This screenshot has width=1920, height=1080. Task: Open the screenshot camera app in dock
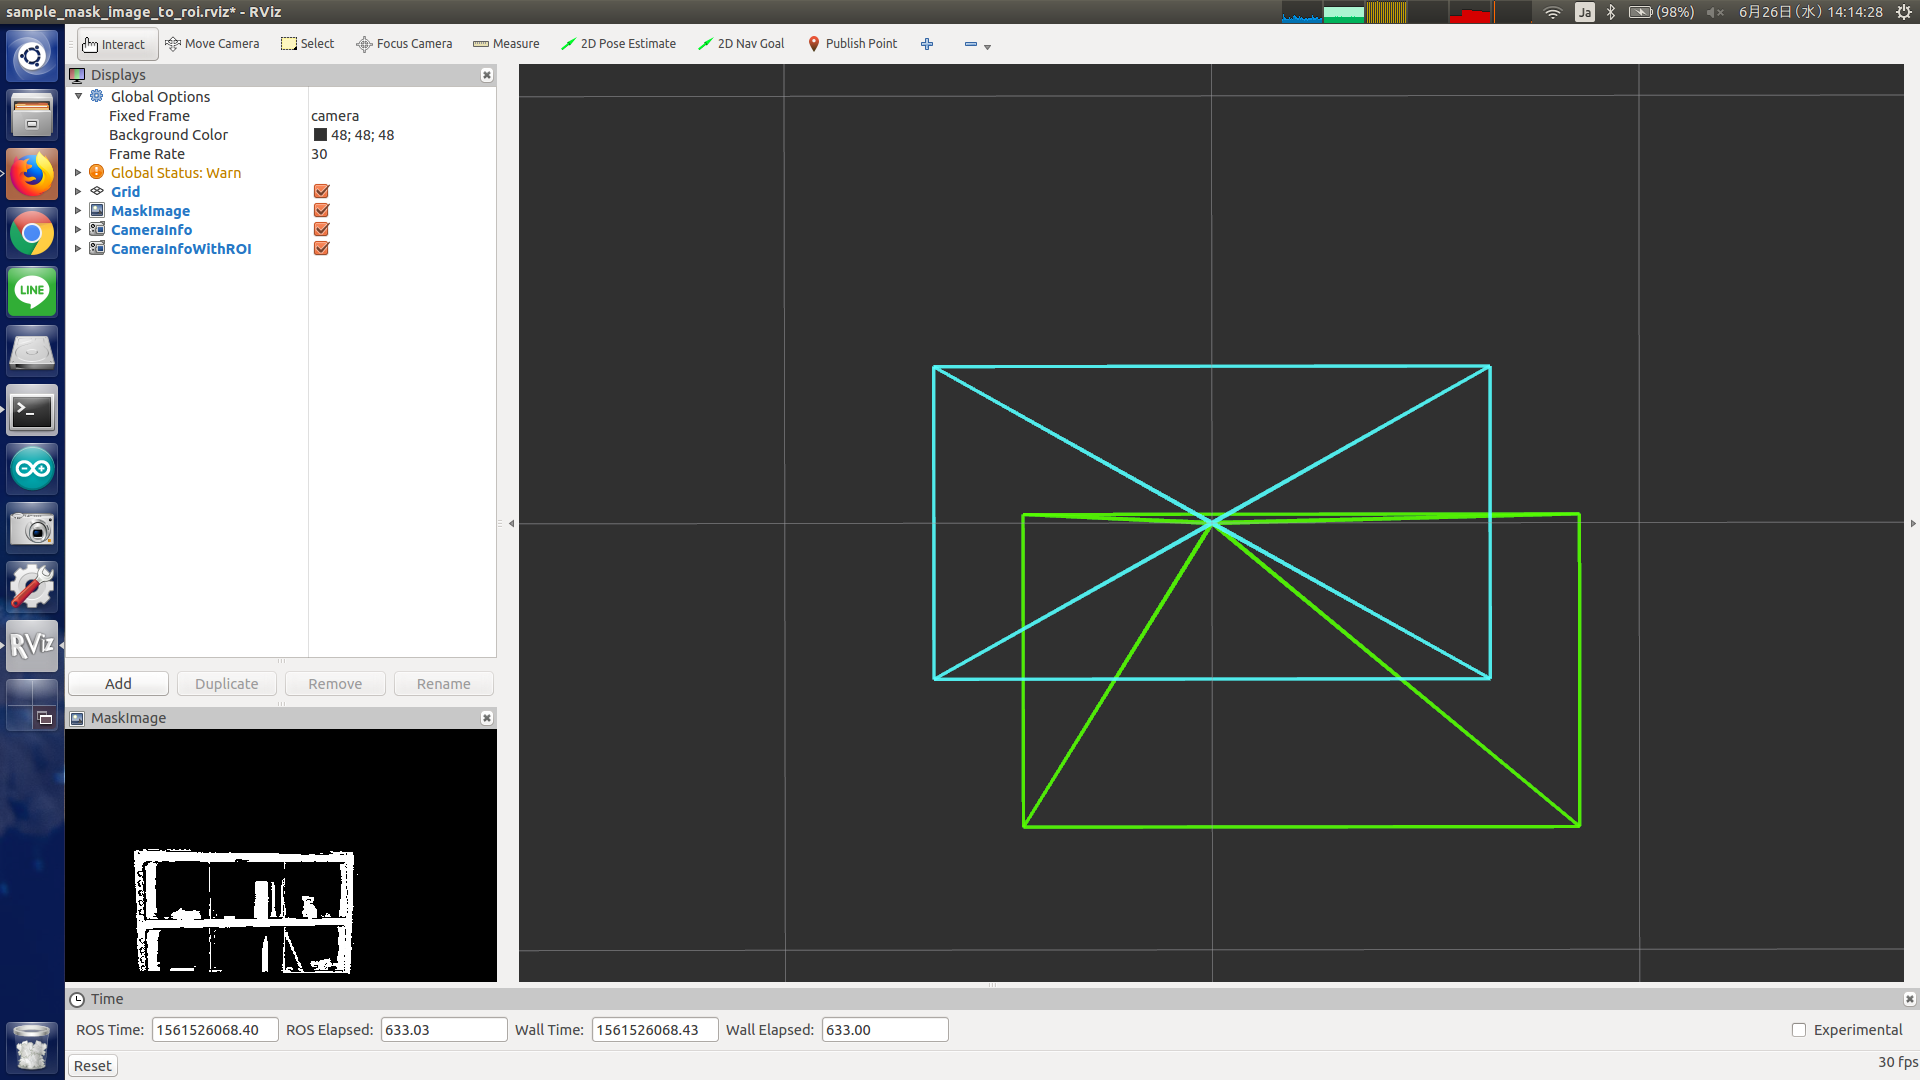[x=32, y=528]
